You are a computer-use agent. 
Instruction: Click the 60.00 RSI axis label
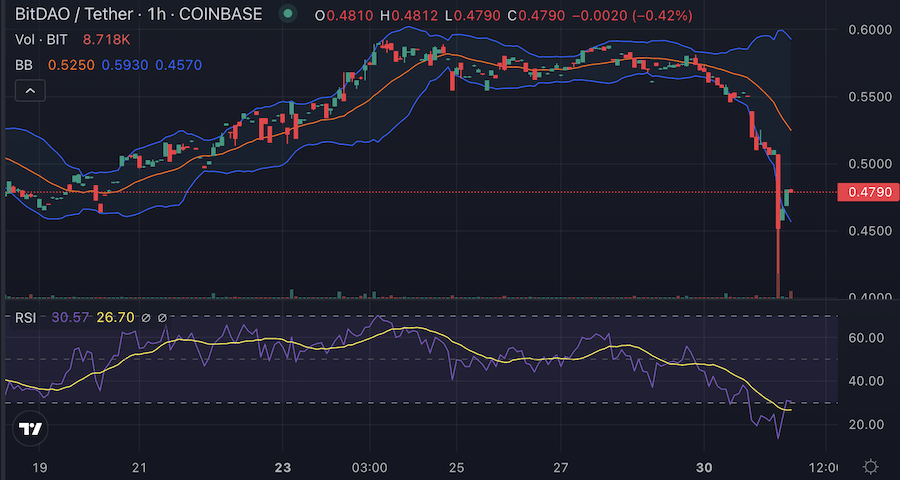pos(866,338)
